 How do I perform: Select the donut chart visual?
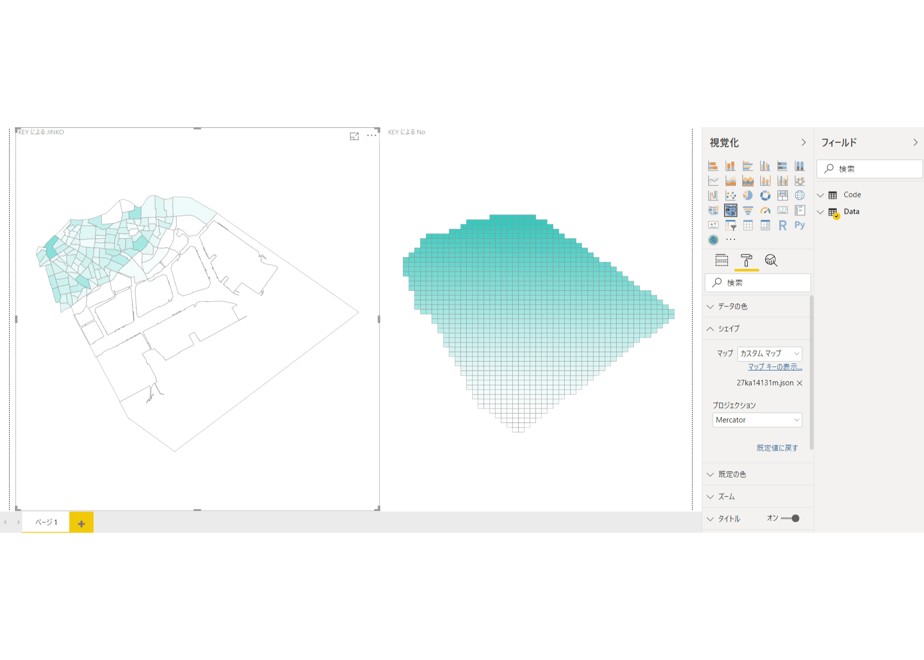pos(765,195)
